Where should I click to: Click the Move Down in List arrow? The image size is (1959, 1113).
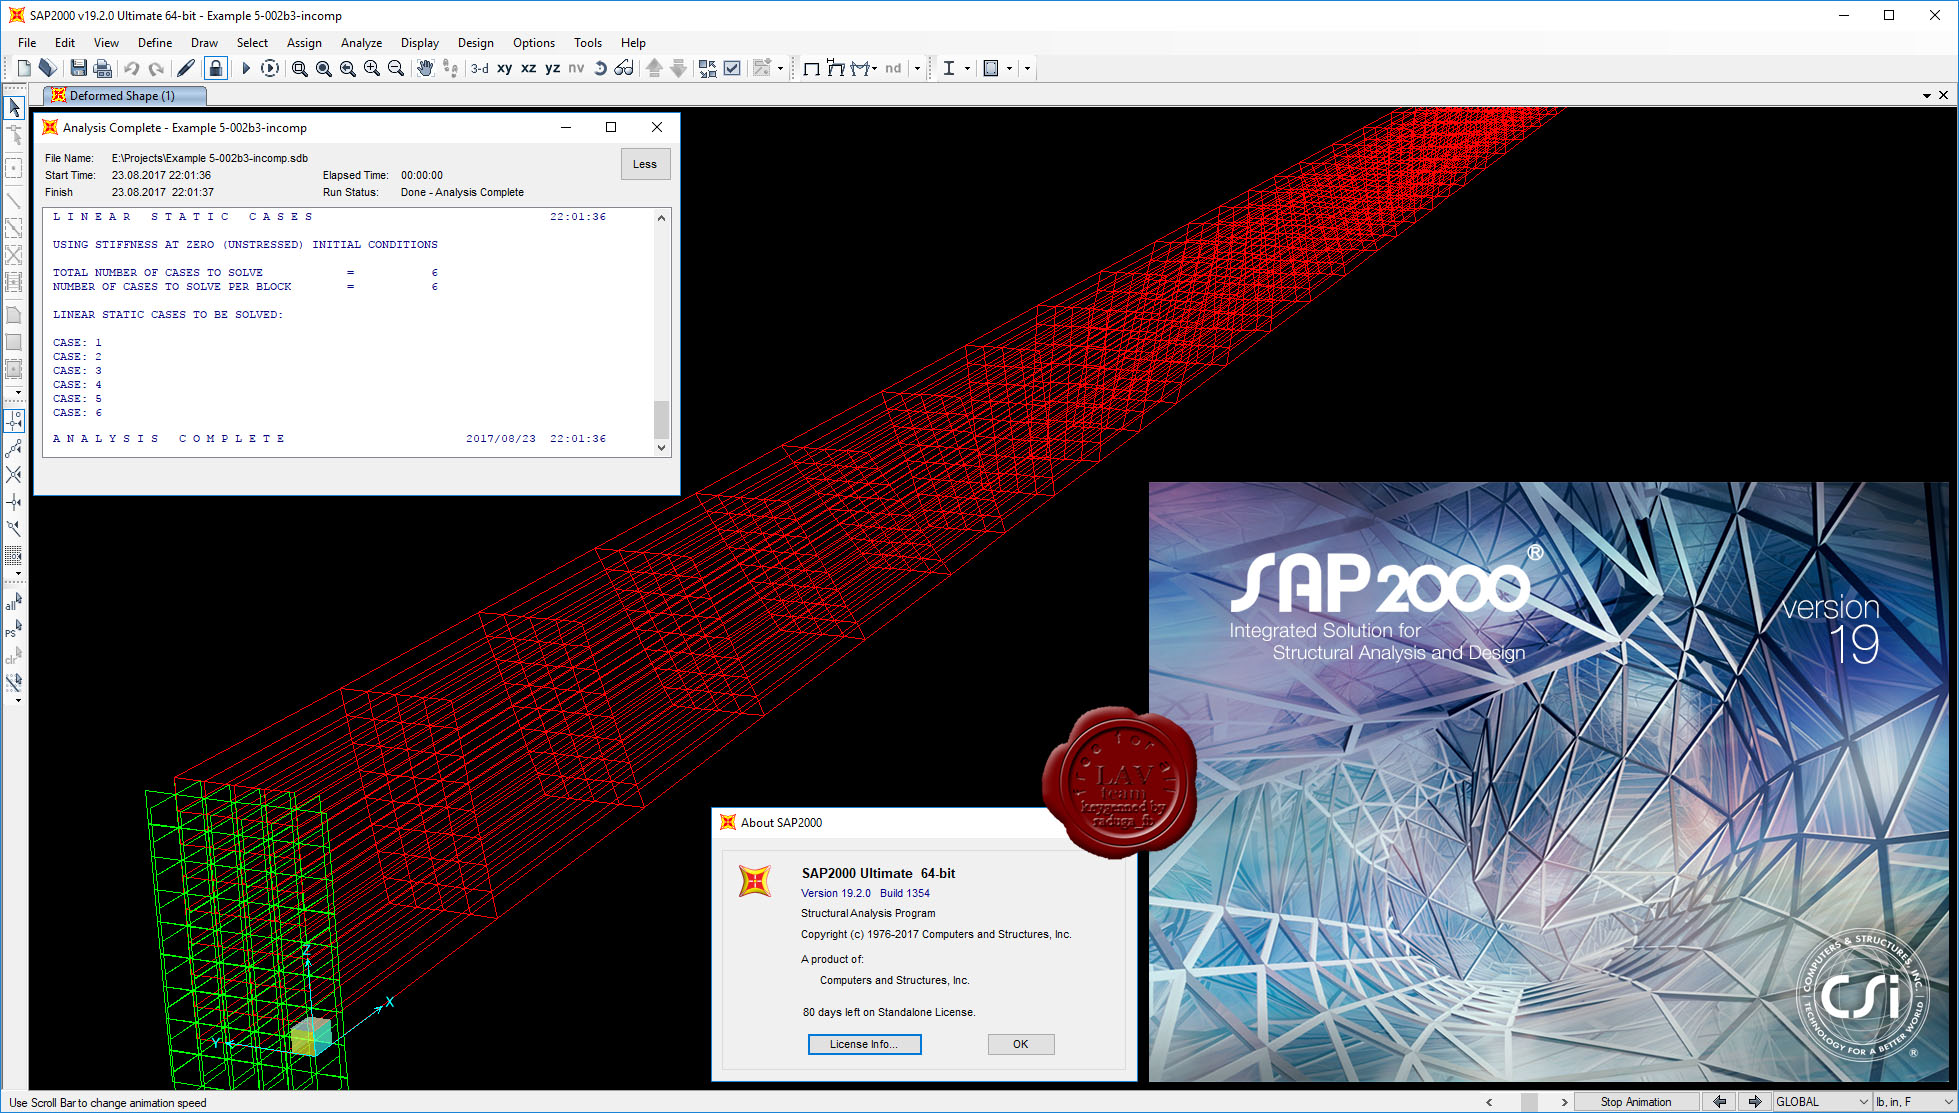678,68
